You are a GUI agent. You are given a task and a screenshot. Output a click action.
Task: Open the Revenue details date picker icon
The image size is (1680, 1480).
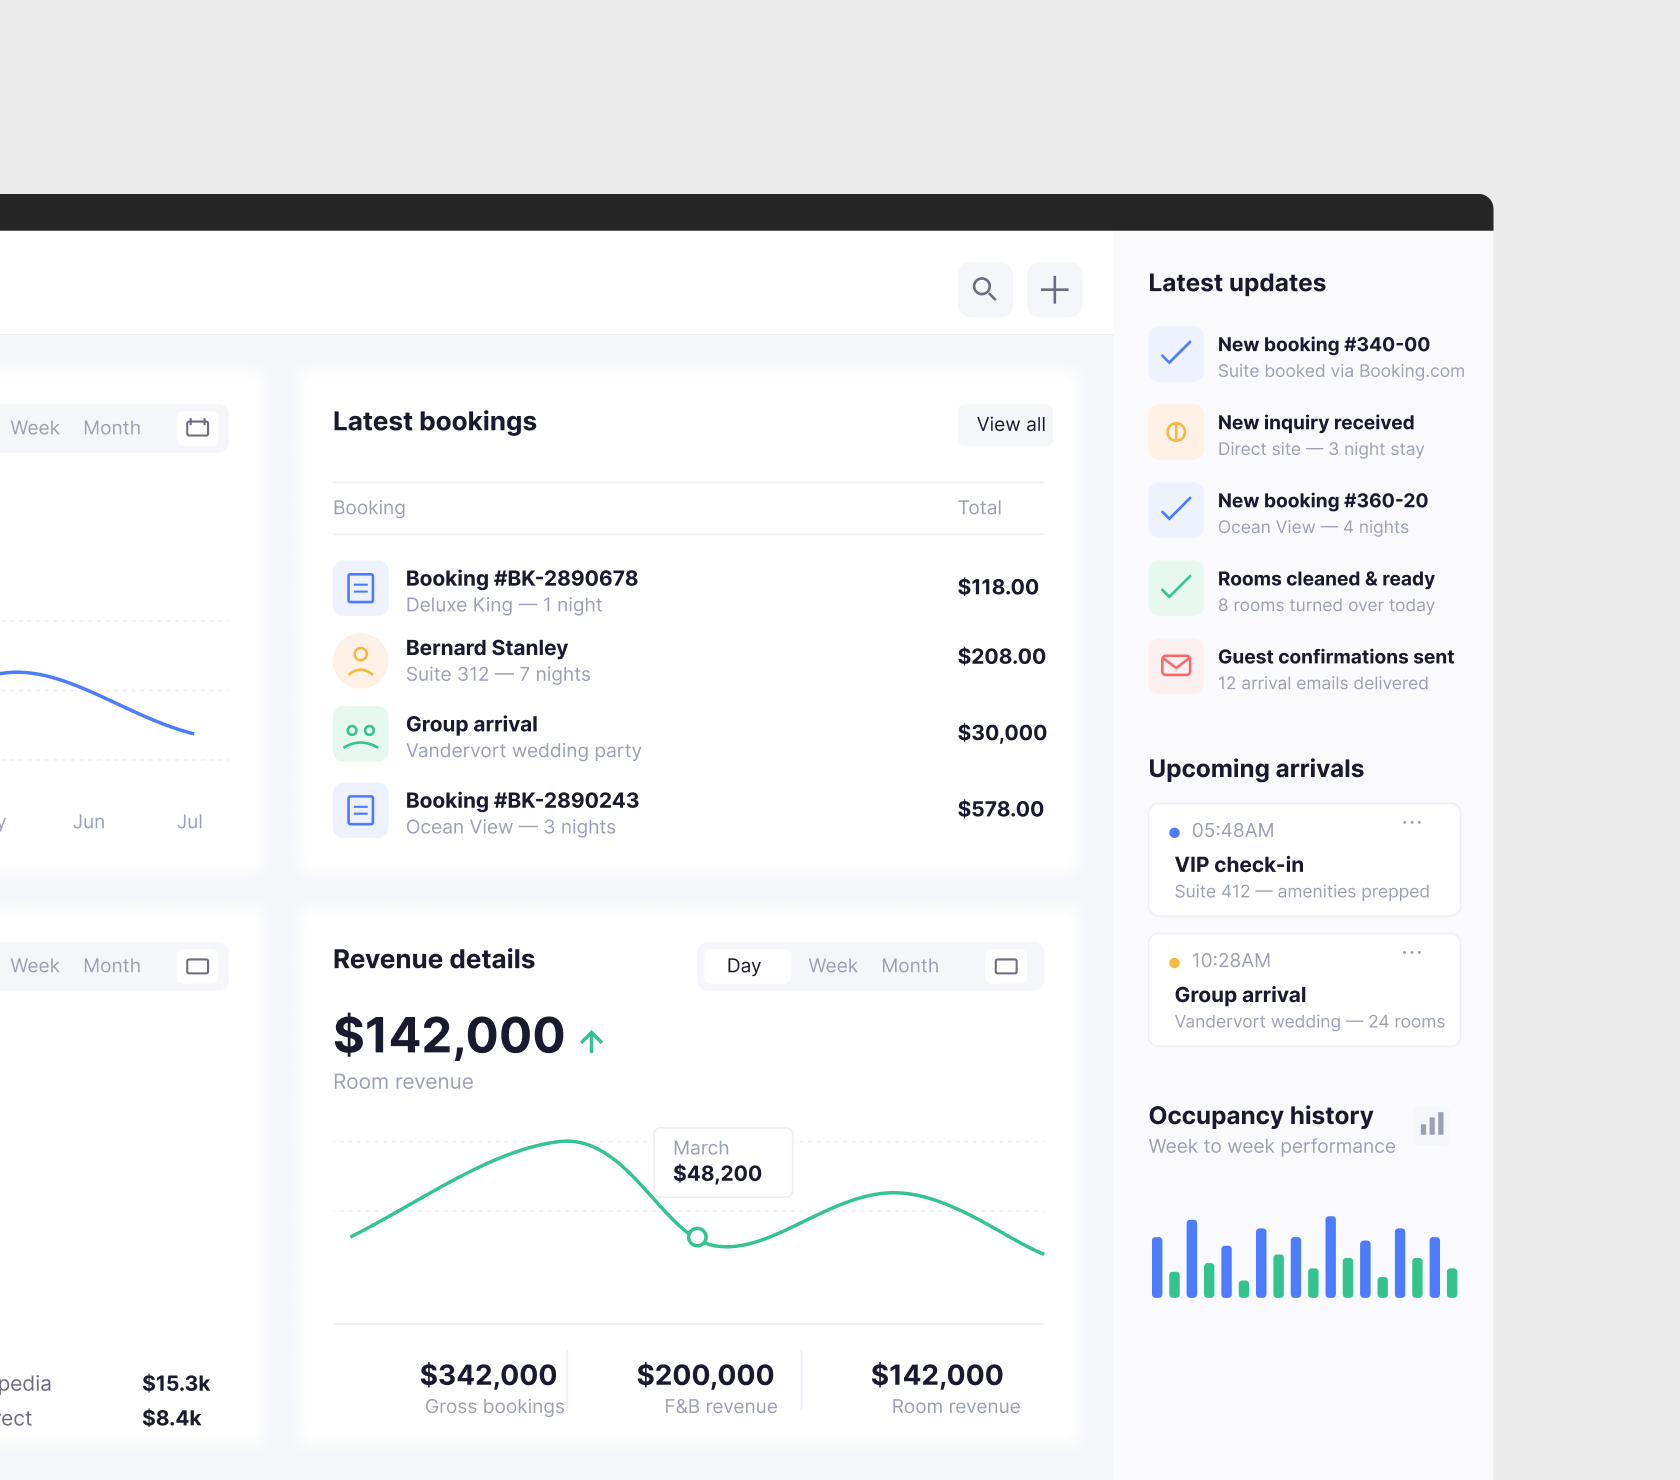pos(1006,966)
